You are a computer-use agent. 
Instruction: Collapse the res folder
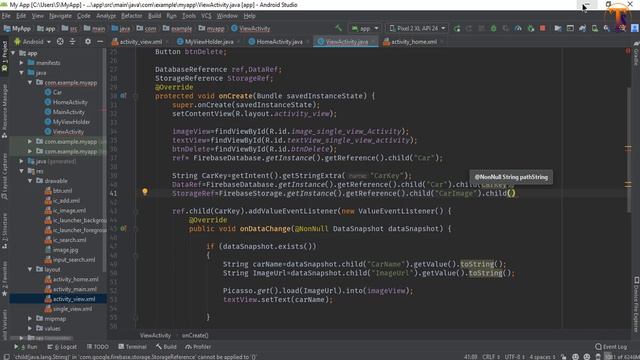pos(21,171)
